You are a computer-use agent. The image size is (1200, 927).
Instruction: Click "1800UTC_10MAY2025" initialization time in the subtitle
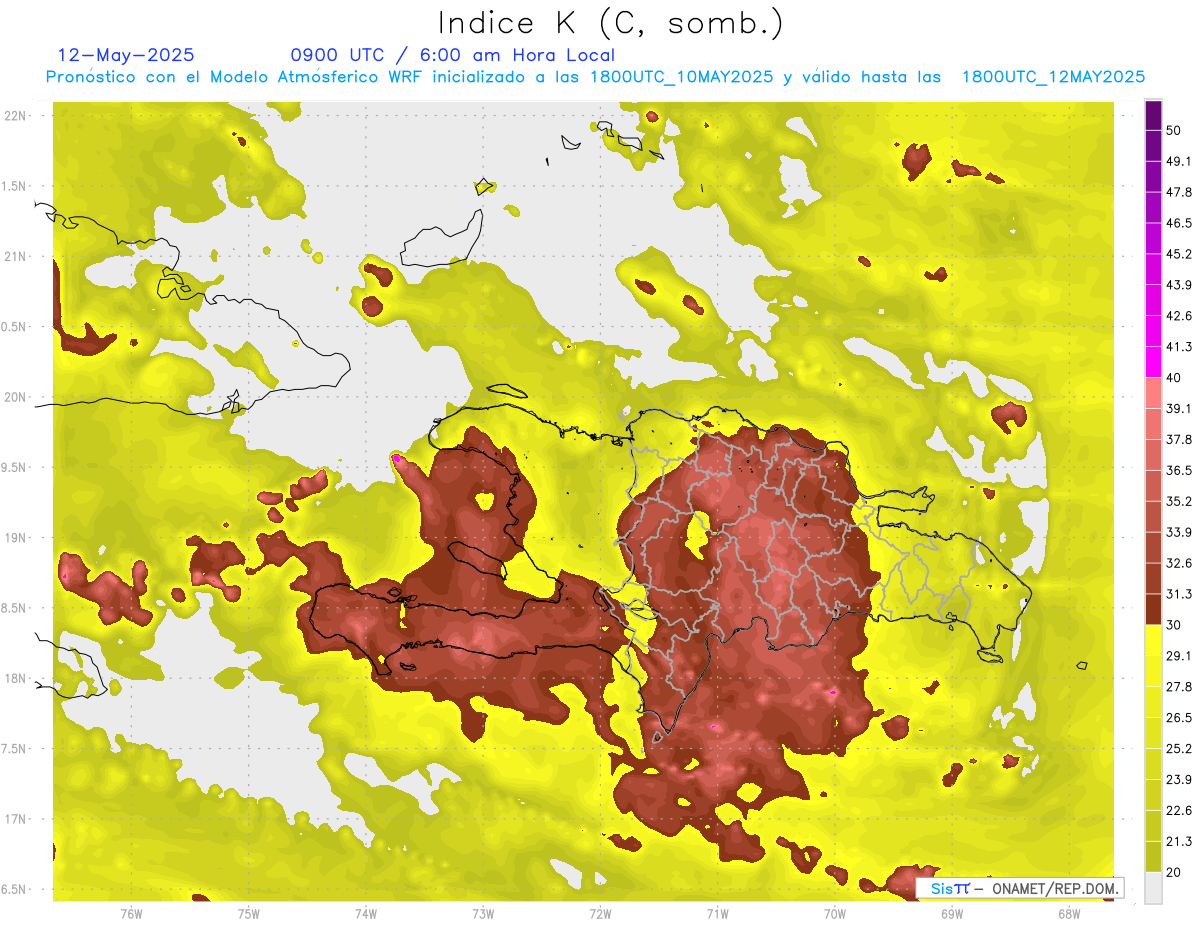pos(681,77)
